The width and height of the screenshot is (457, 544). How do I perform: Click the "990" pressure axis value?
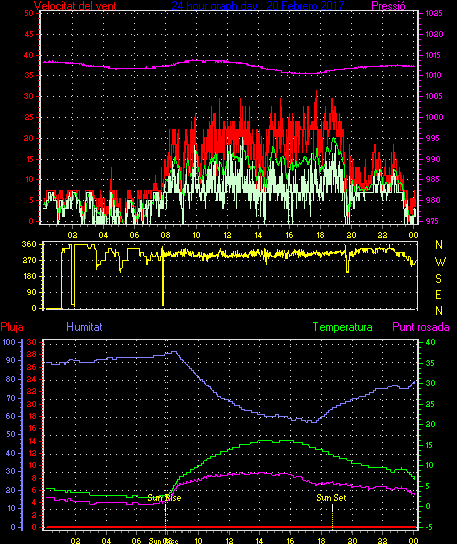coord(432,159)
